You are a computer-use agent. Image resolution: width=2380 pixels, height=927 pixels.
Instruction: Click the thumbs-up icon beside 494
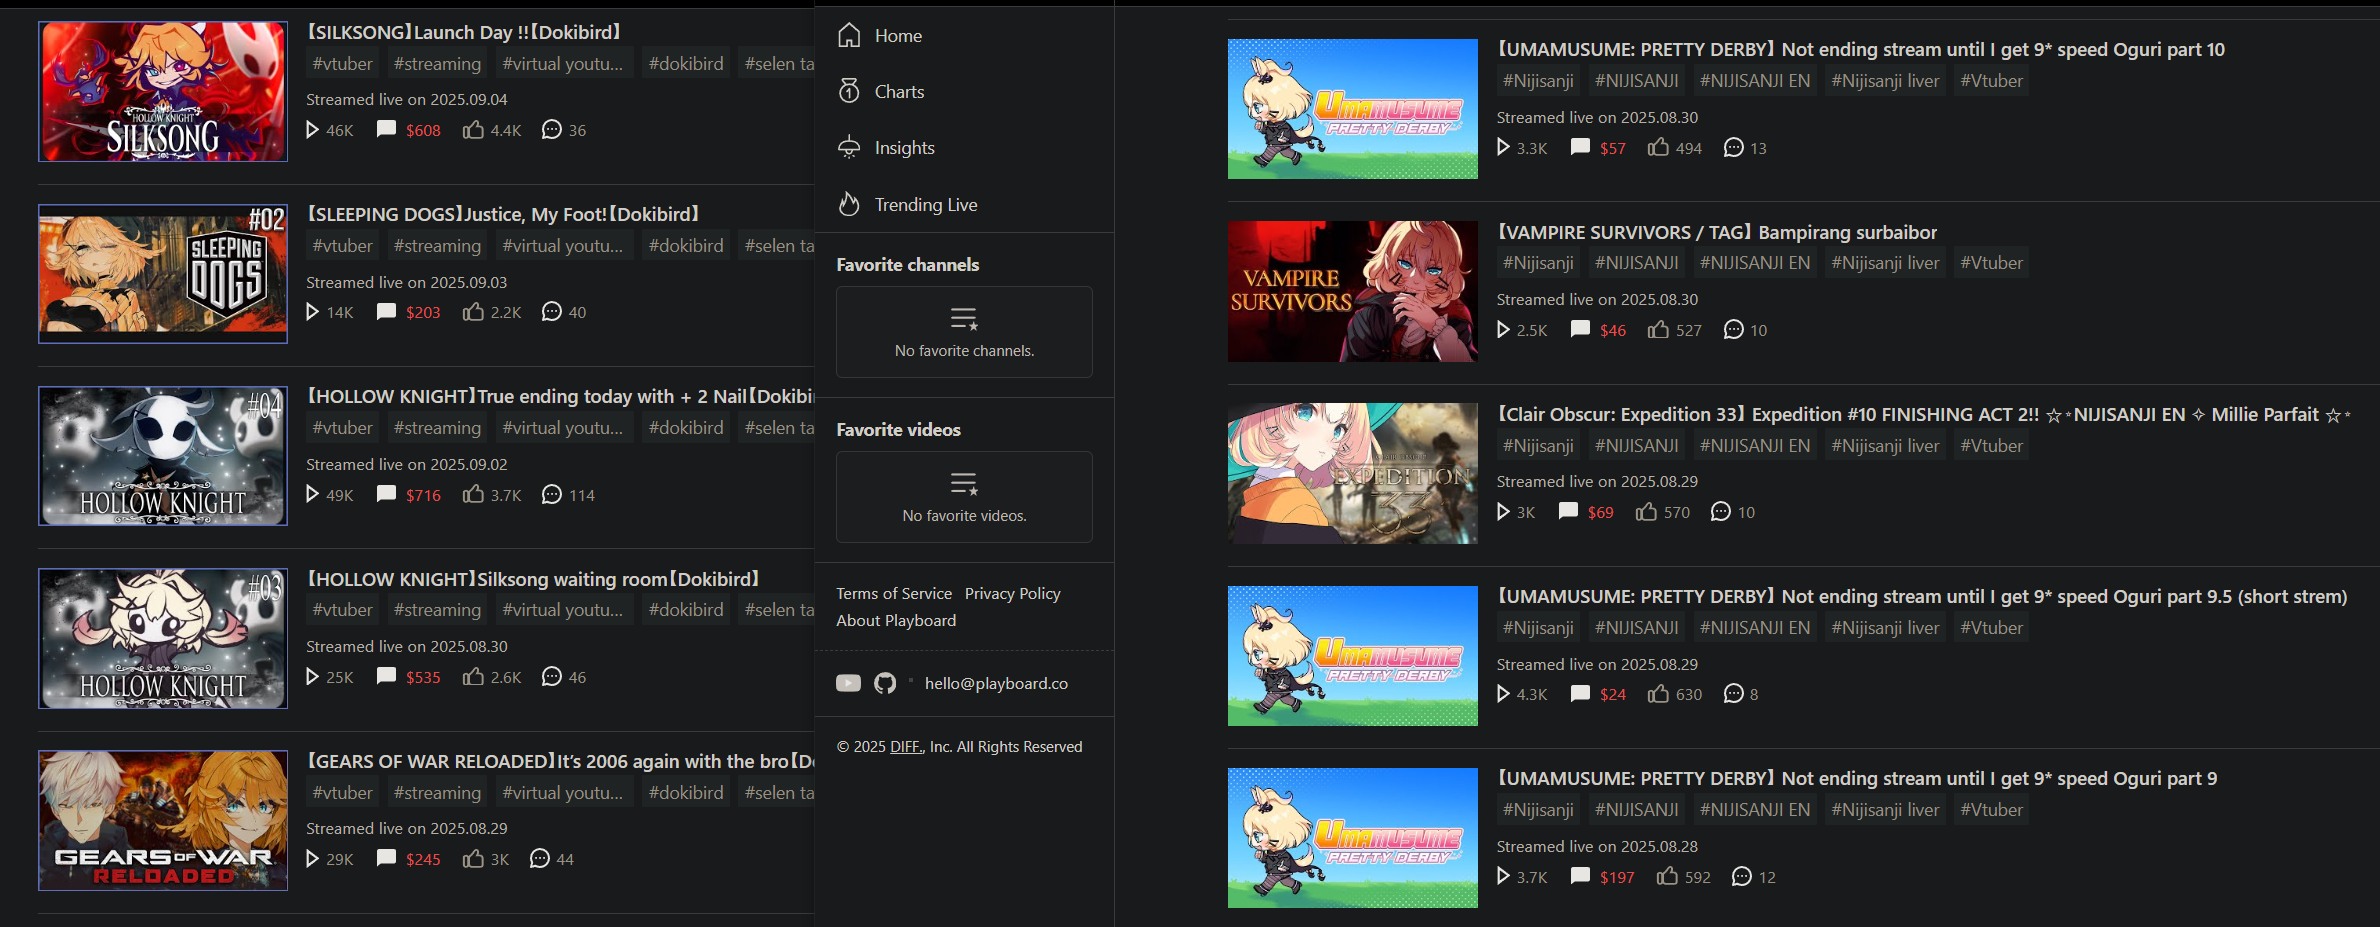click(x=1658, y=147)
